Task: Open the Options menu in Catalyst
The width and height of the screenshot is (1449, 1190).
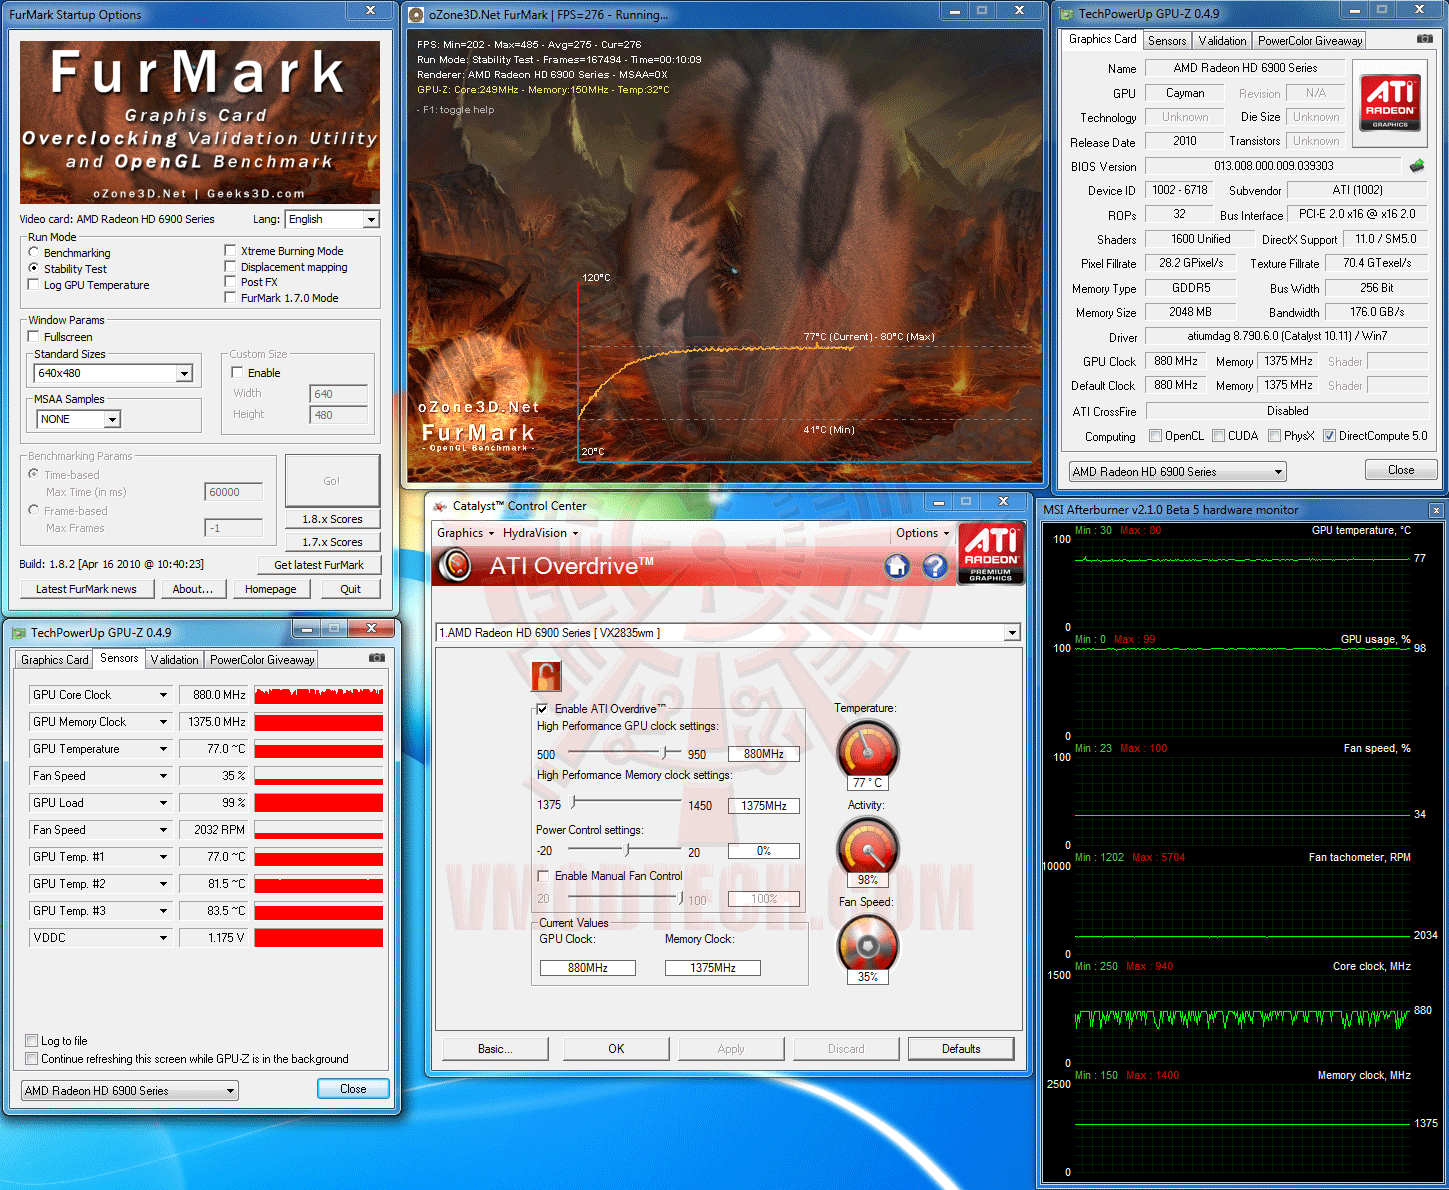Action: pos(922,533)
